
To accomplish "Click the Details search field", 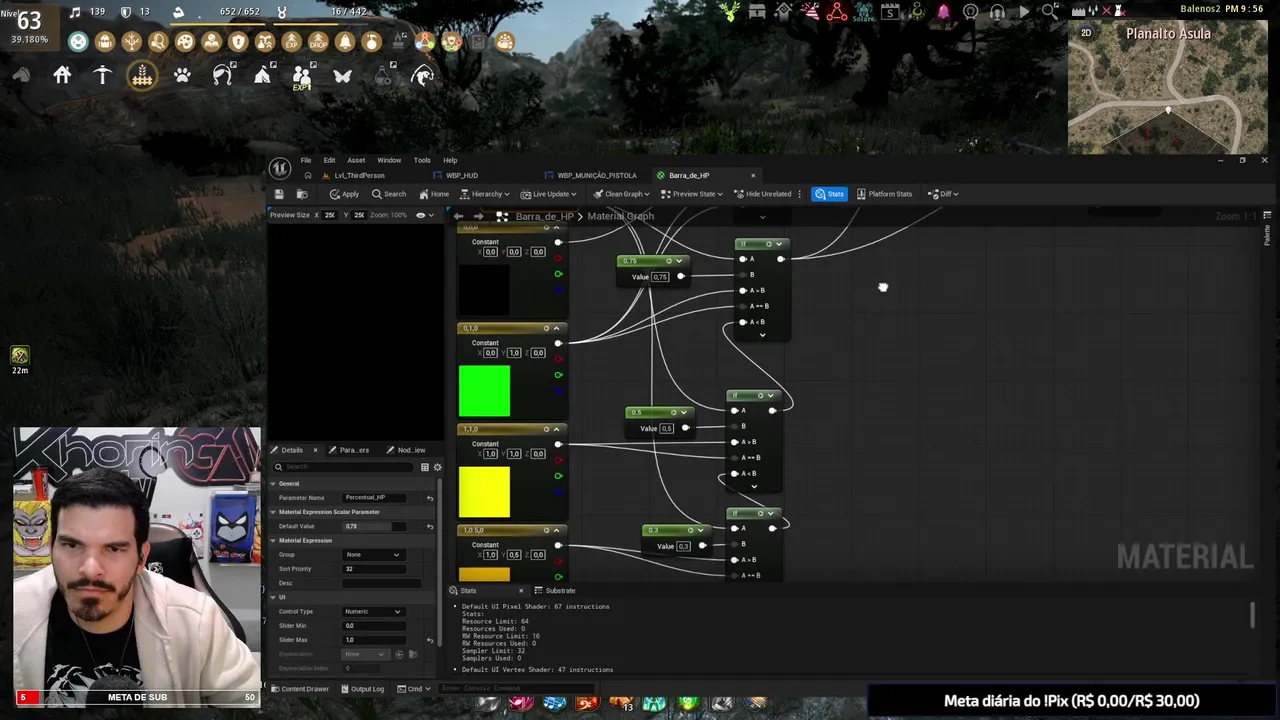I will tap(345, 467).
